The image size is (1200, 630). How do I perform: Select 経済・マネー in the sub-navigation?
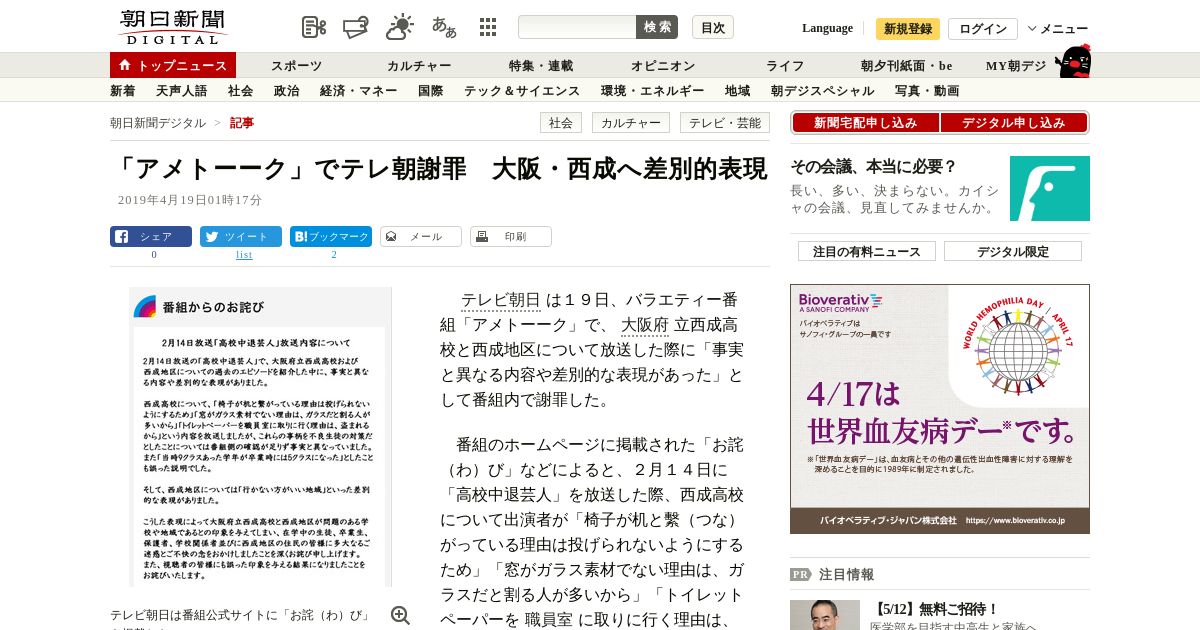[x=359, y=91]
